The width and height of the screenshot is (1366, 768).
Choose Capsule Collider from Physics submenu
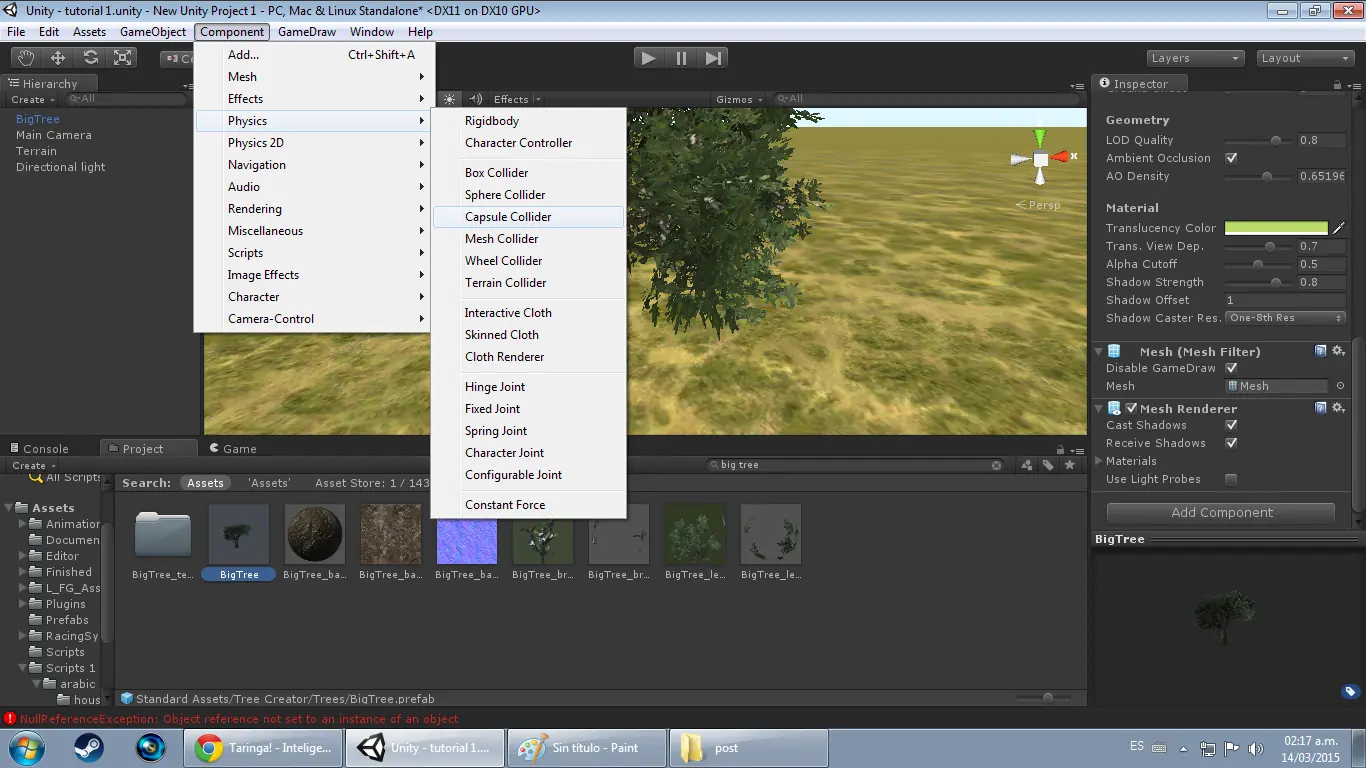528,217
